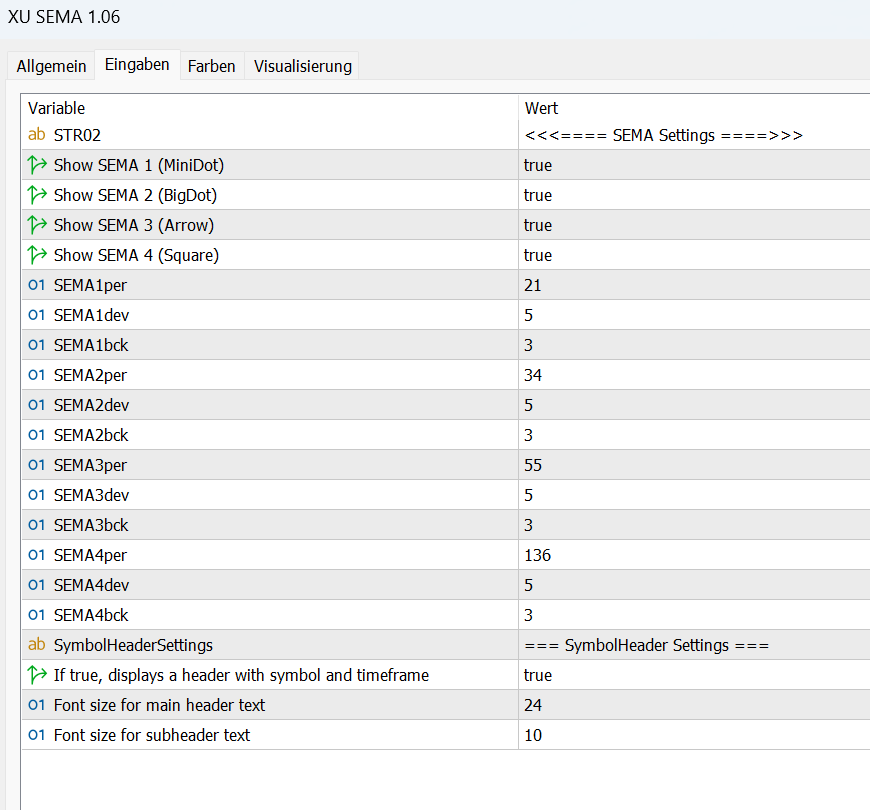Click the string icon beside SymbolHeaderSettings
870x810 pixels.
tap(37, 645)
